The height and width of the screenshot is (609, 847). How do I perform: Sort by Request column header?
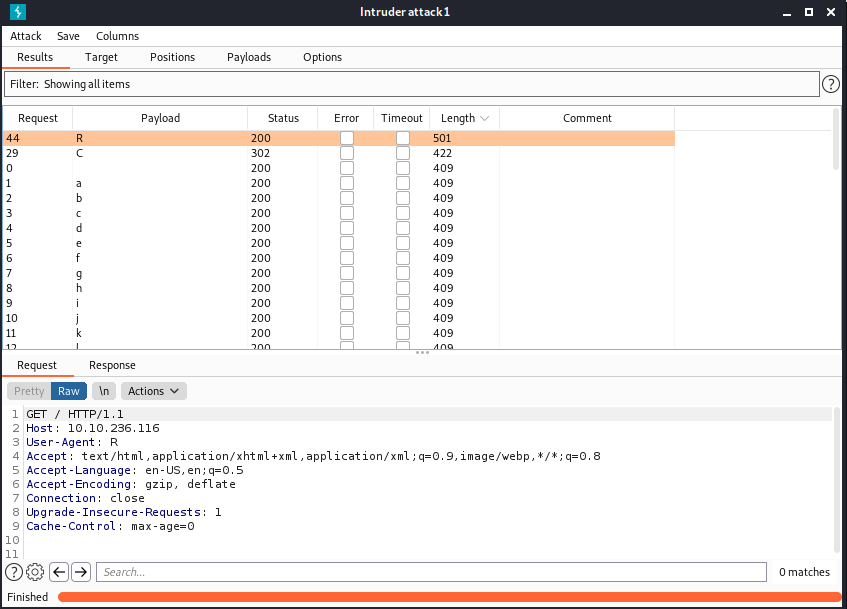point(38,118)
